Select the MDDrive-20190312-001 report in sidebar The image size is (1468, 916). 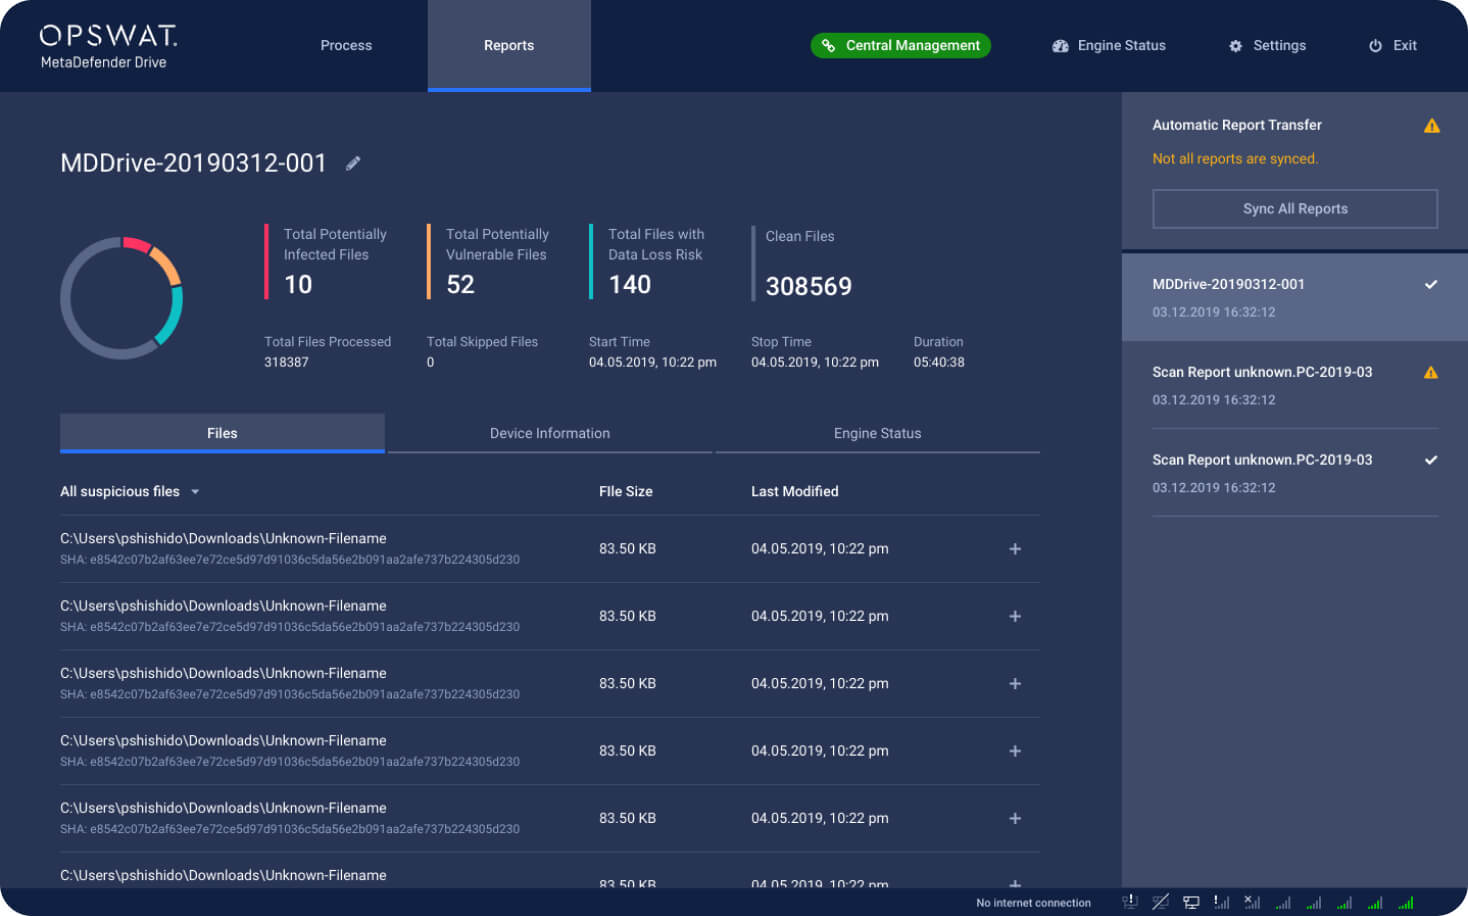[x=1295, y=297]
